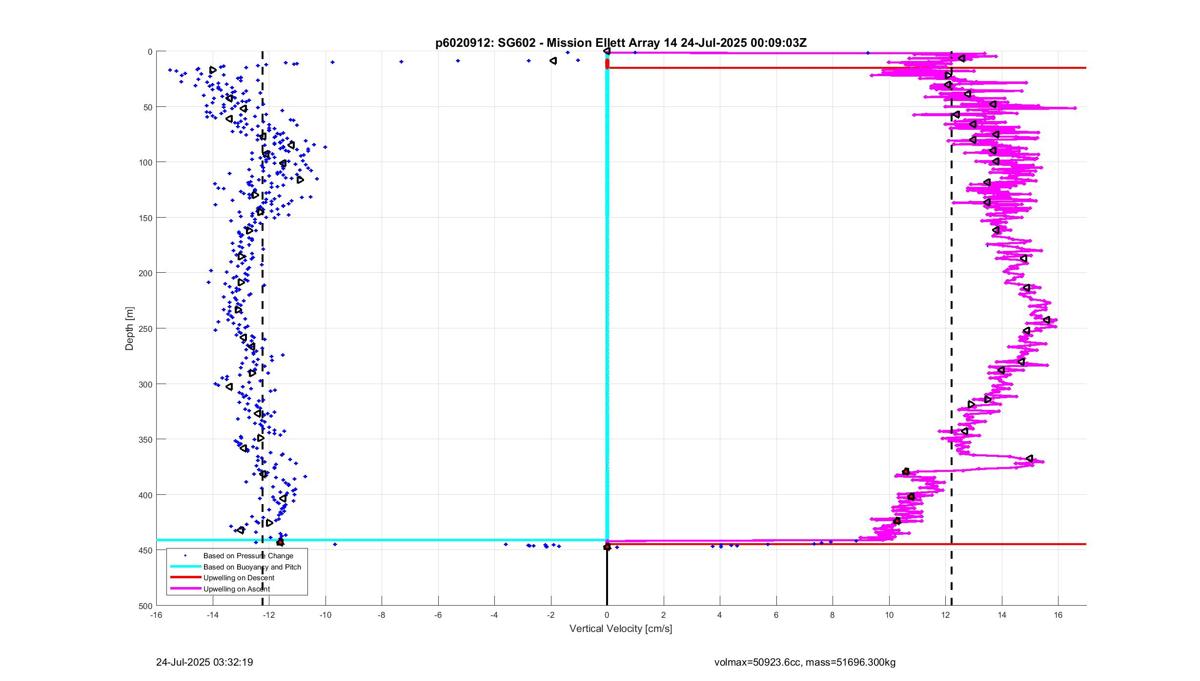
Task: Click the cyan line sample in the legend
Action: [x=184, y=566]
